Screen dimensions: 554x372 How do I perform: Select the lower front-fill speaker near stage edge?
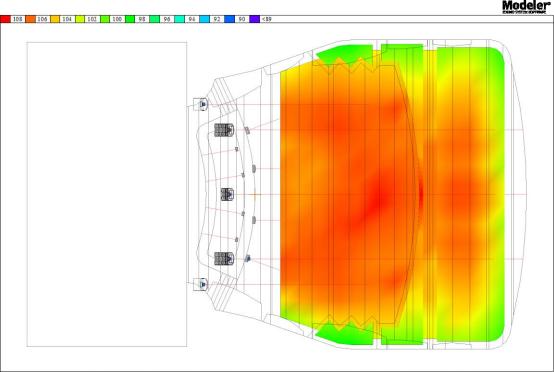coord(248,259)
